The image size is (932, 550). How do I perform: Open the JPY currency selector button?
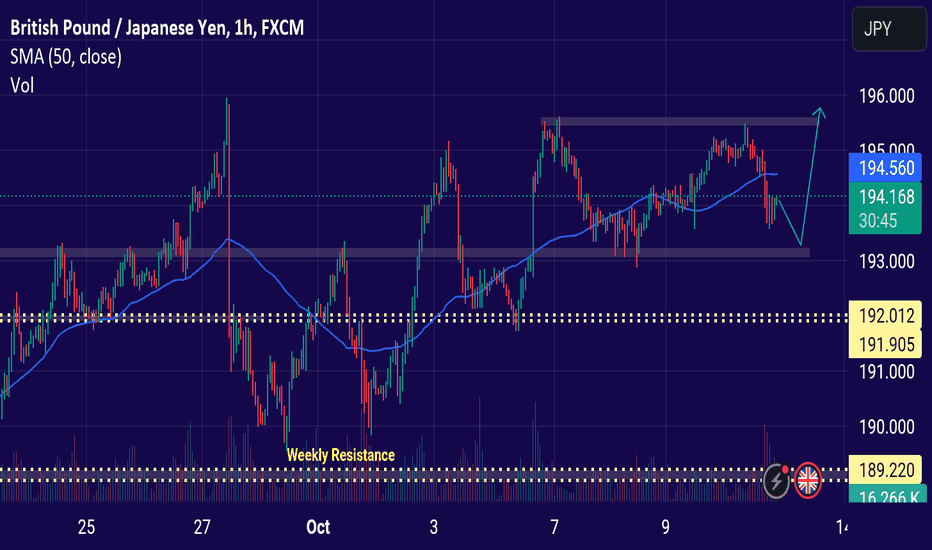coord(889,29)
